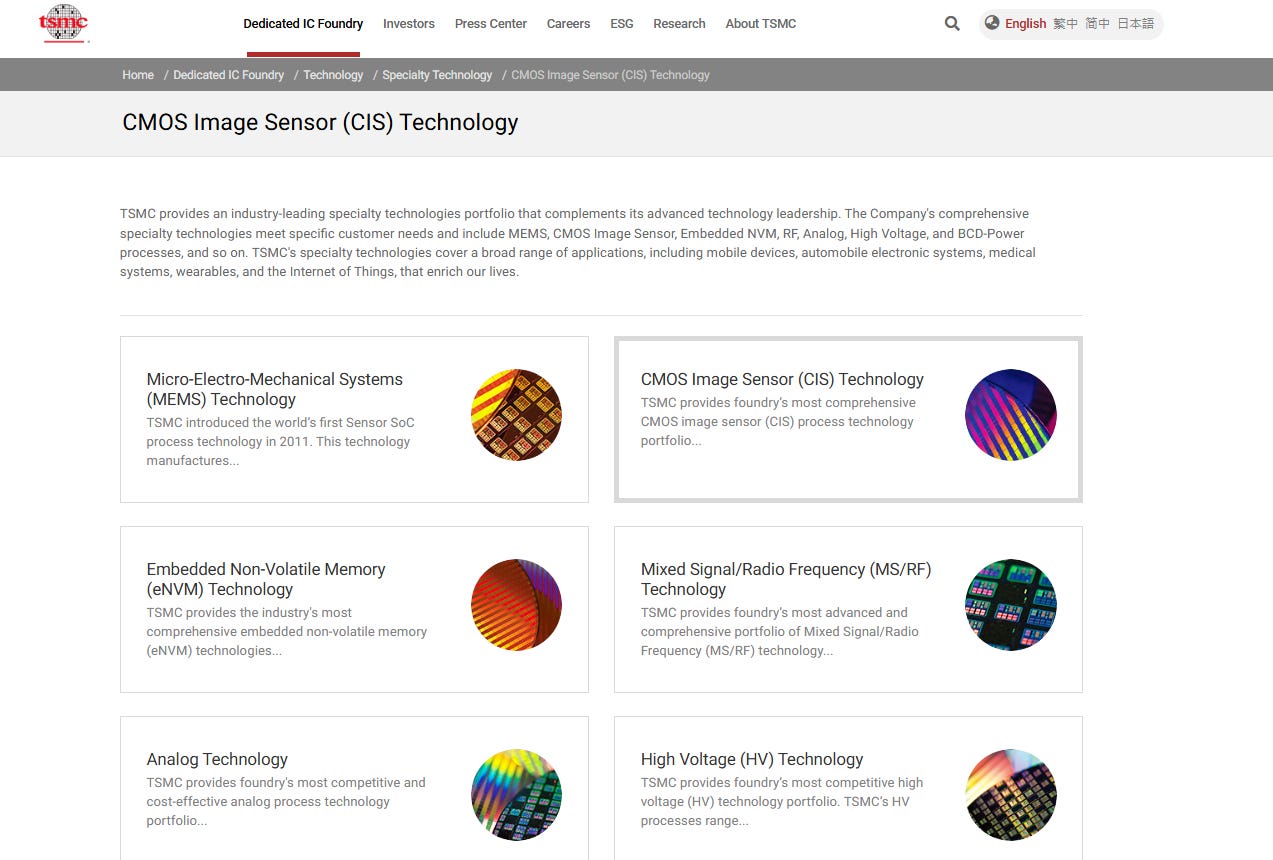
Task: Open Mixed Signal/Radio Frequency card title
Action: tap(786, 579)
